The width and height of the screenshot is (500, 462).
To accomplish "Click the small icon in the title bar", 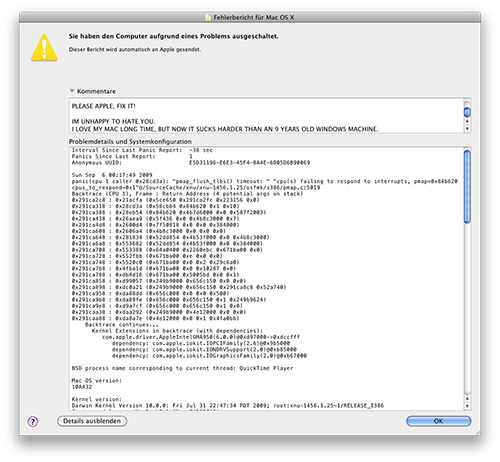I will point(208,17).
